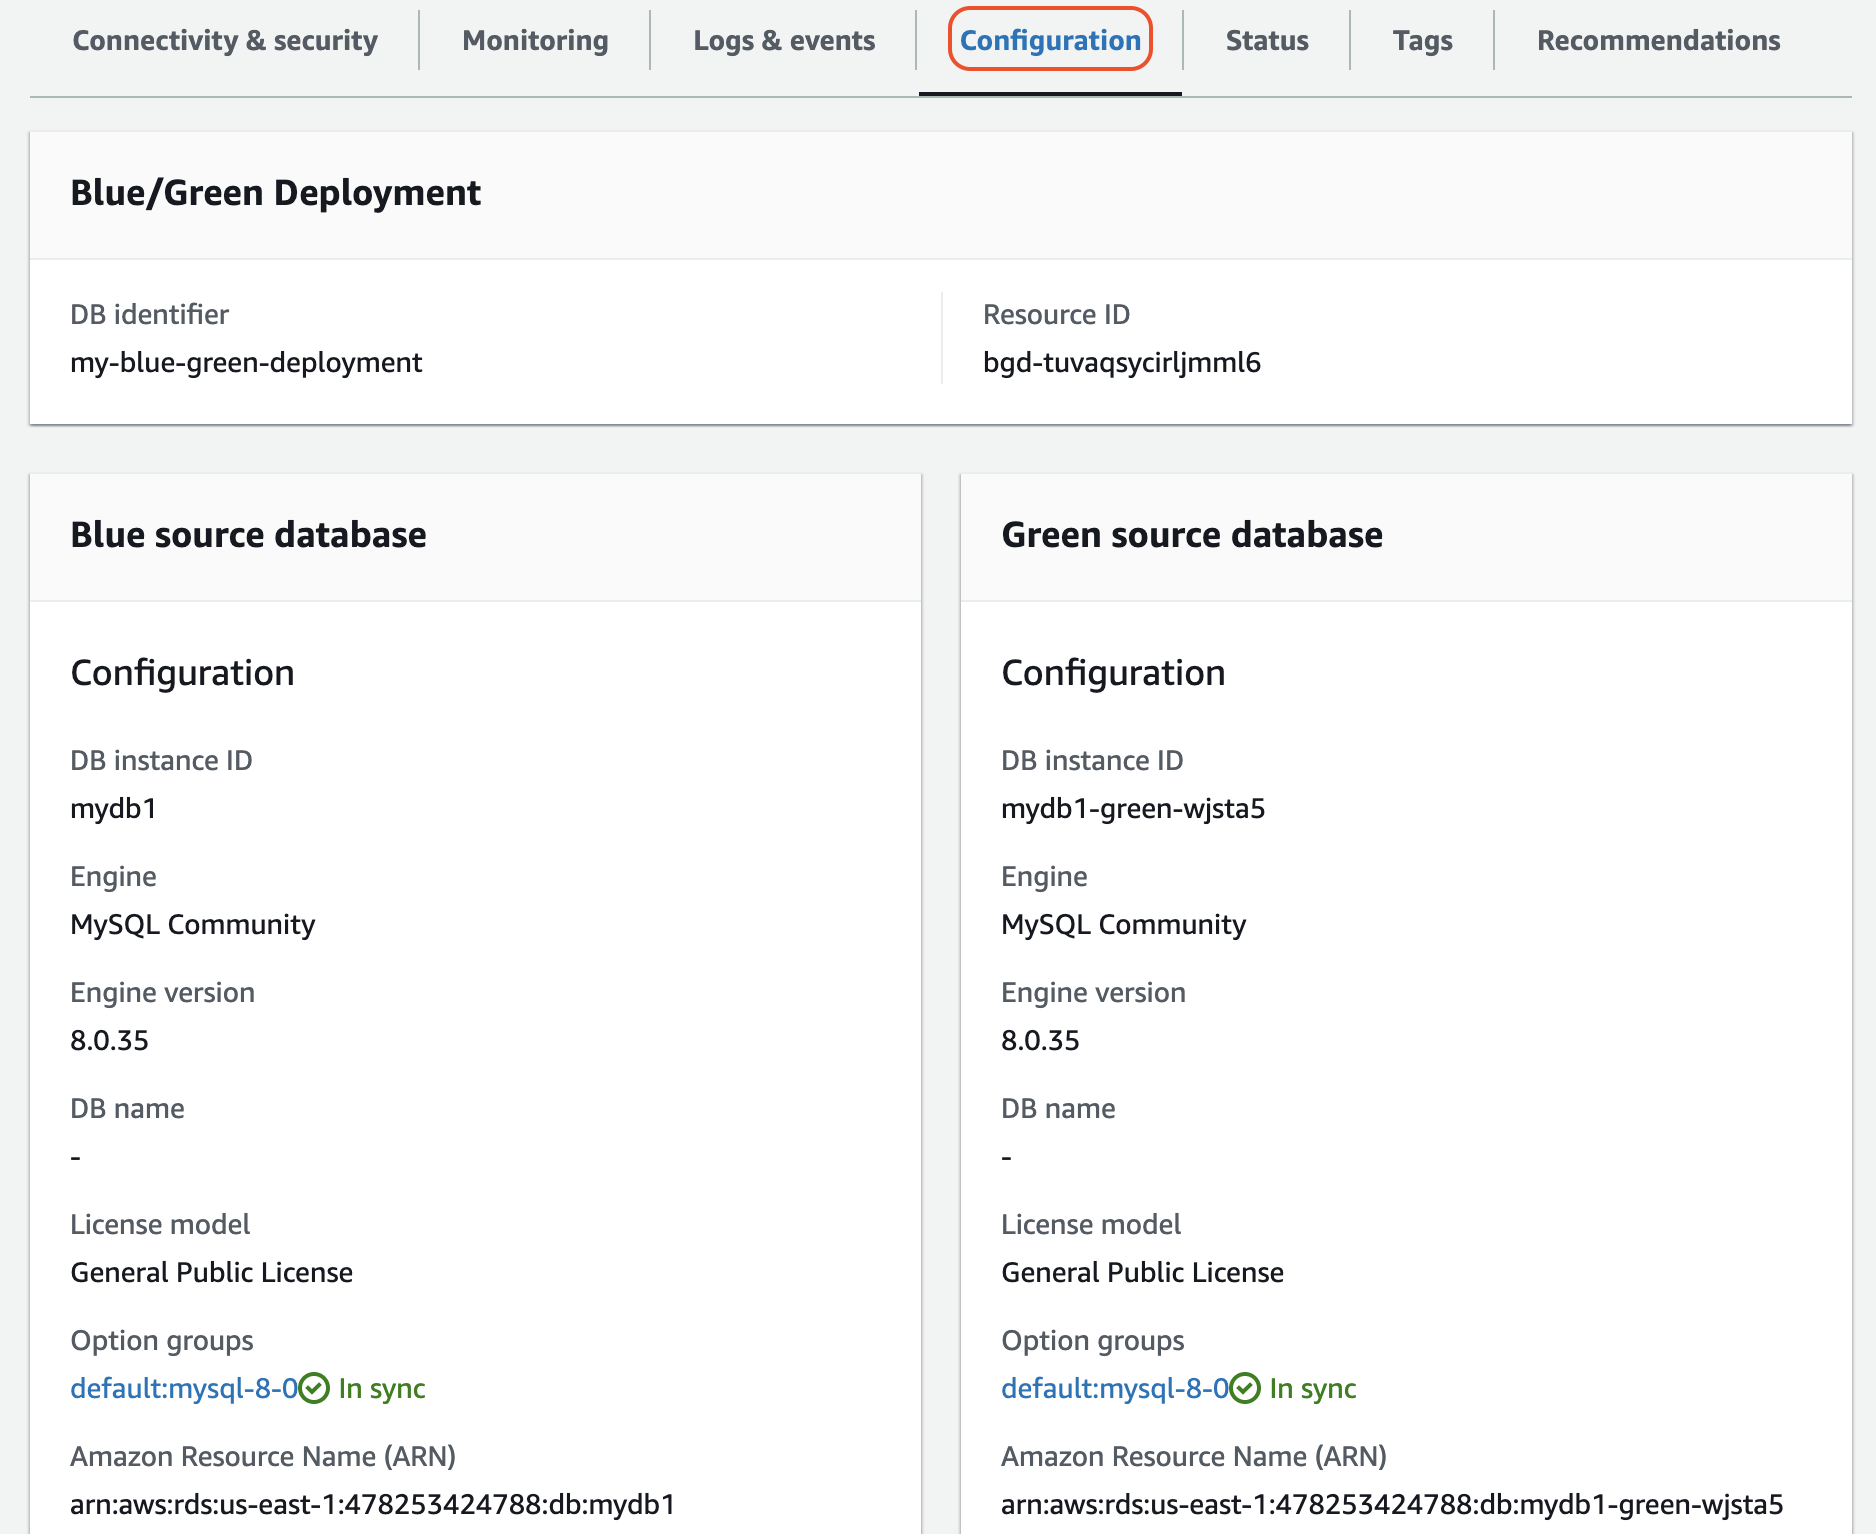
Task: Click the Green source database panel header
Action: [x=1192, y=535]
